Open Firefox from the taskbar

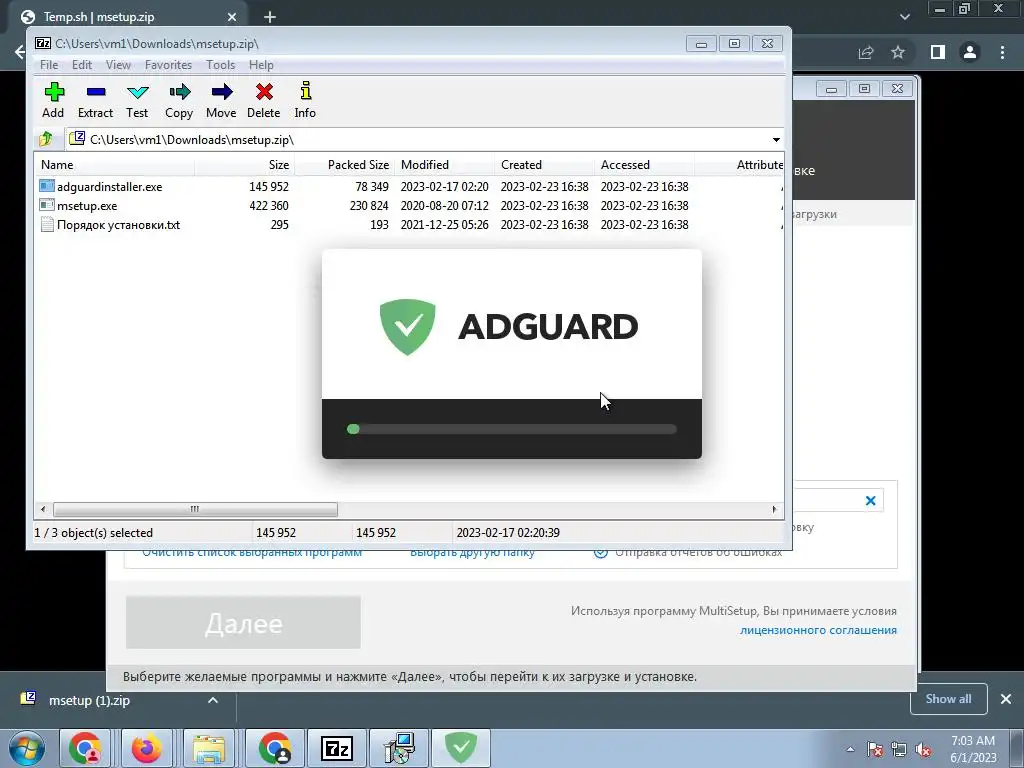[146, 748]
